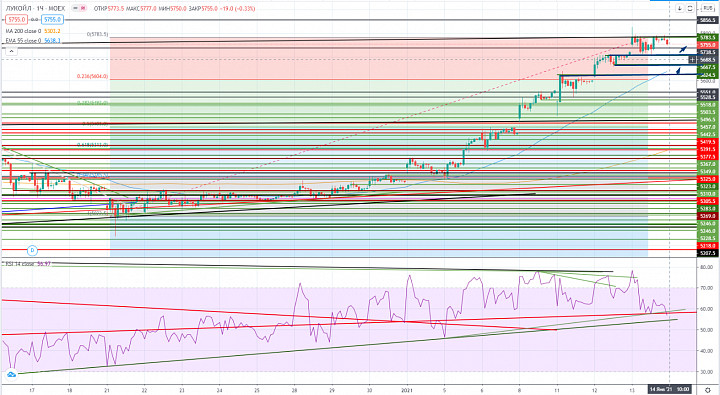
Task: Select the MA 200 close indicator legend
Action: coord(33,31)
